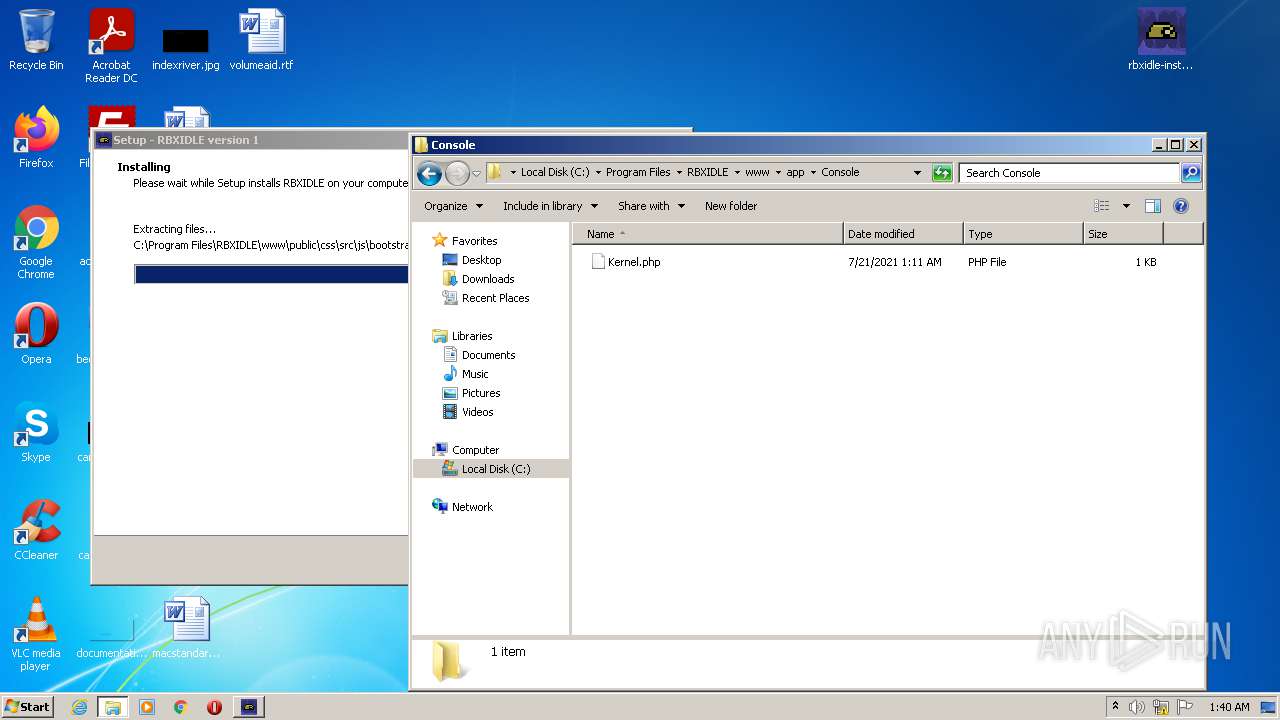Open the Acrobat Reader DC desktop icon
Screen dimensions: 1280x720
coord(111,46)
